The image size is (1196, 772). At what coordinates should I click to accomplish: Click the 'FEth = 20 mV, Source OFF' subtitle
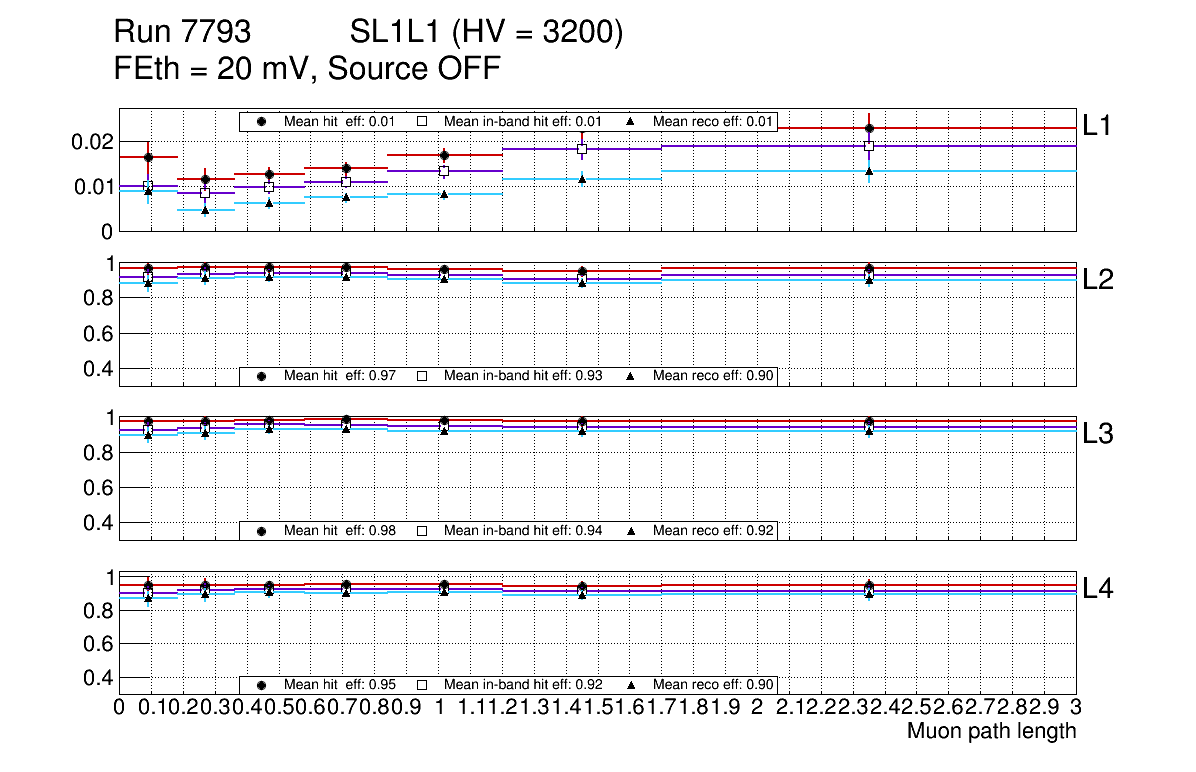coord(307,69)
